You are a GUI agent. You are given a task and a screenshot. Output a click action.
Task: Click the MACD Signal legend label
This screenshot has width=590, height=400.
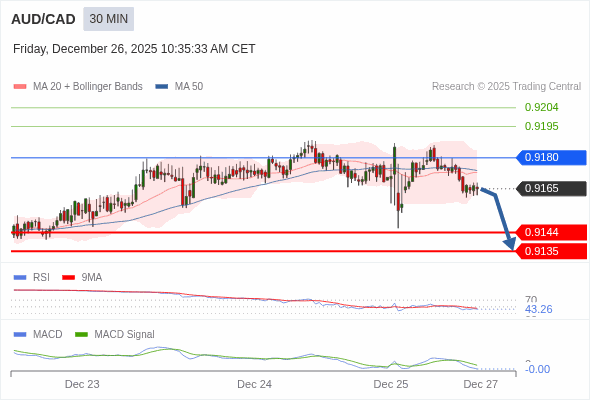pyautogui.click(x=124, y=335)
